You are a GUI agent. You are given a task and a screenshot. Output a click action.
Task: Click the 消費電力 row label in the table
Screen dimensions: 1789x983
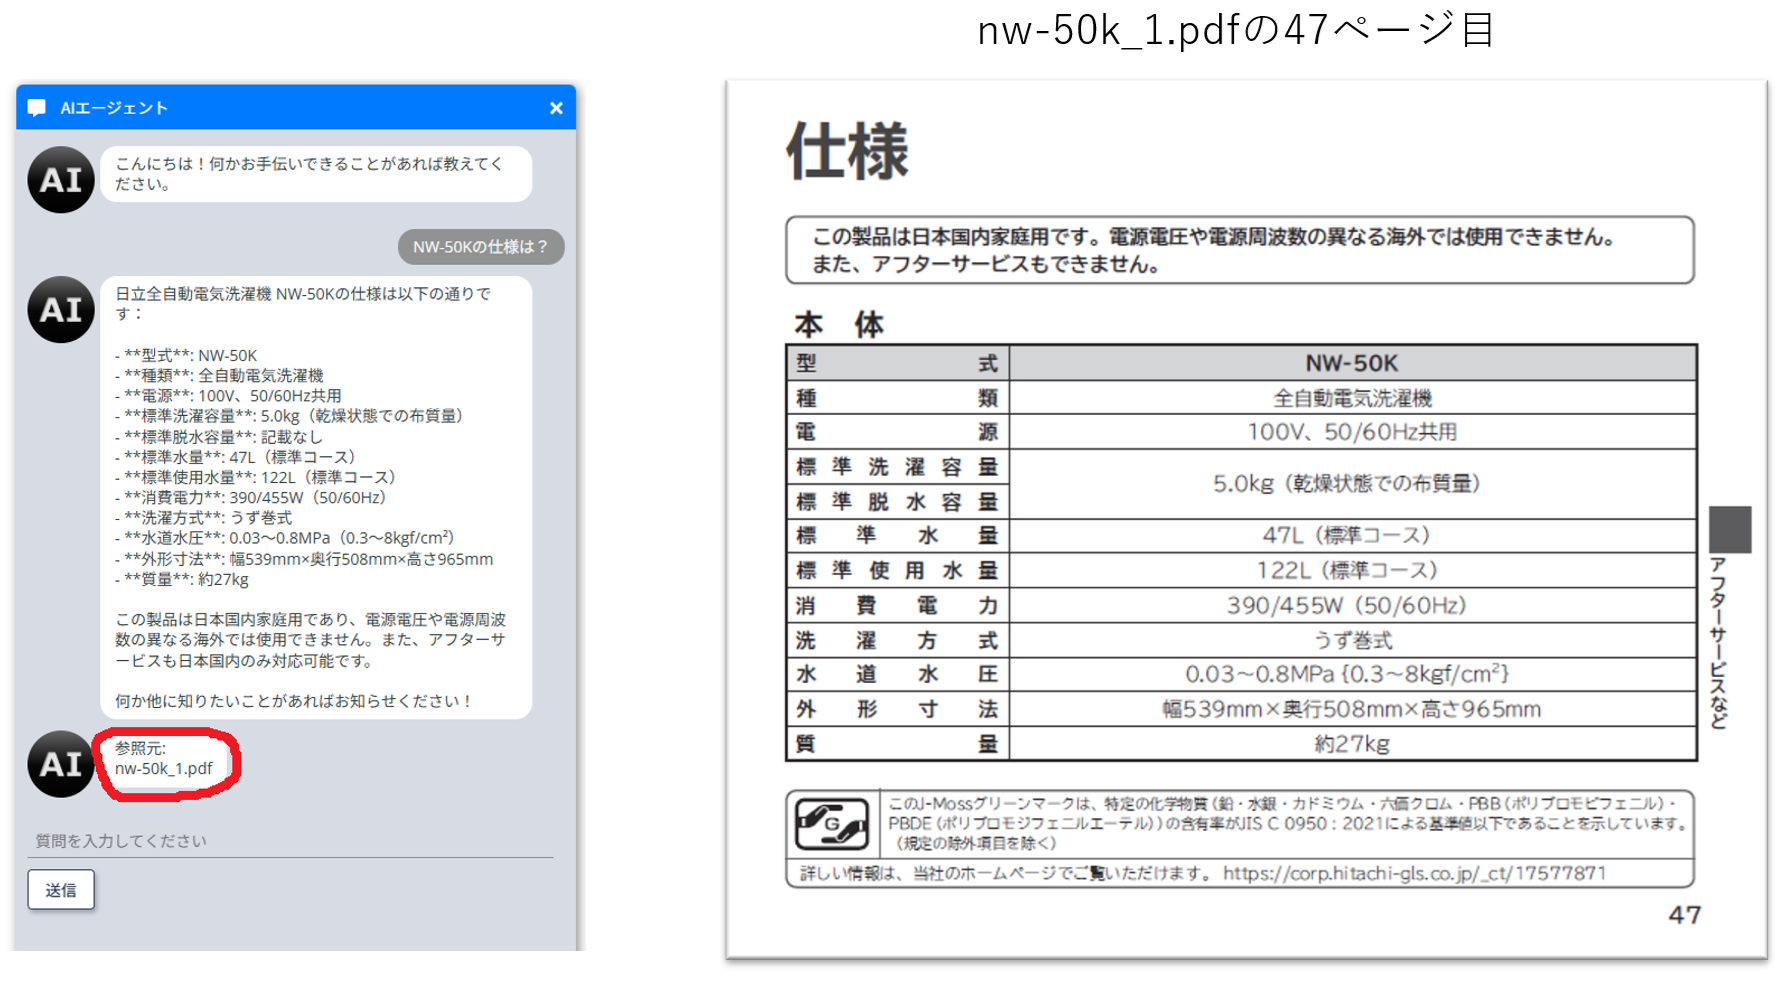pyautogui.click(x=897, y=605)
